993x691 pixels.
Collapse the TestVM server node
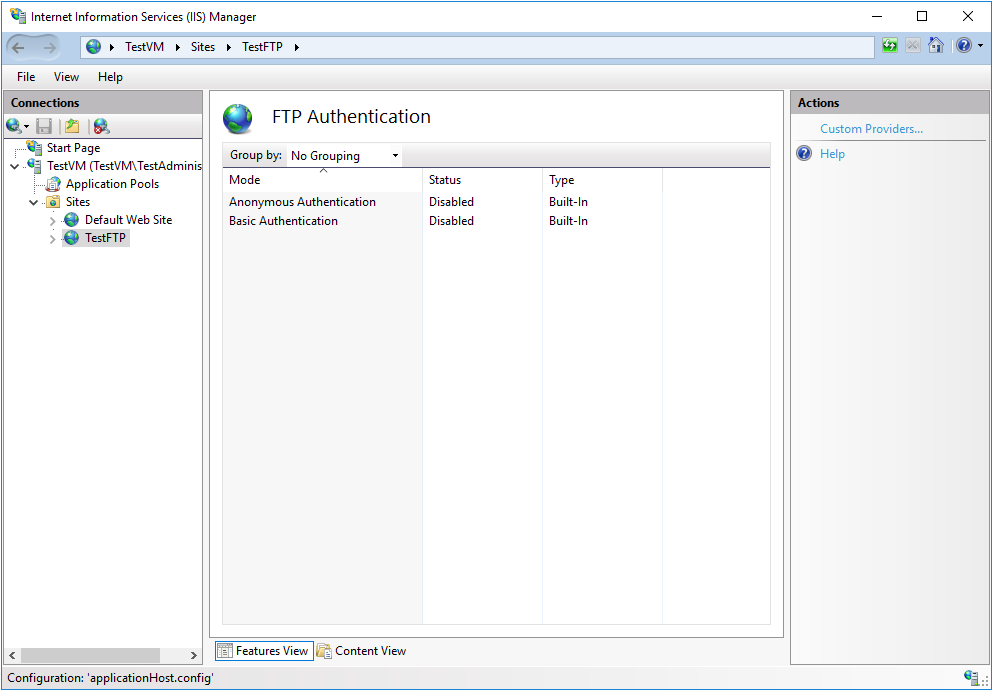point(15,167)
